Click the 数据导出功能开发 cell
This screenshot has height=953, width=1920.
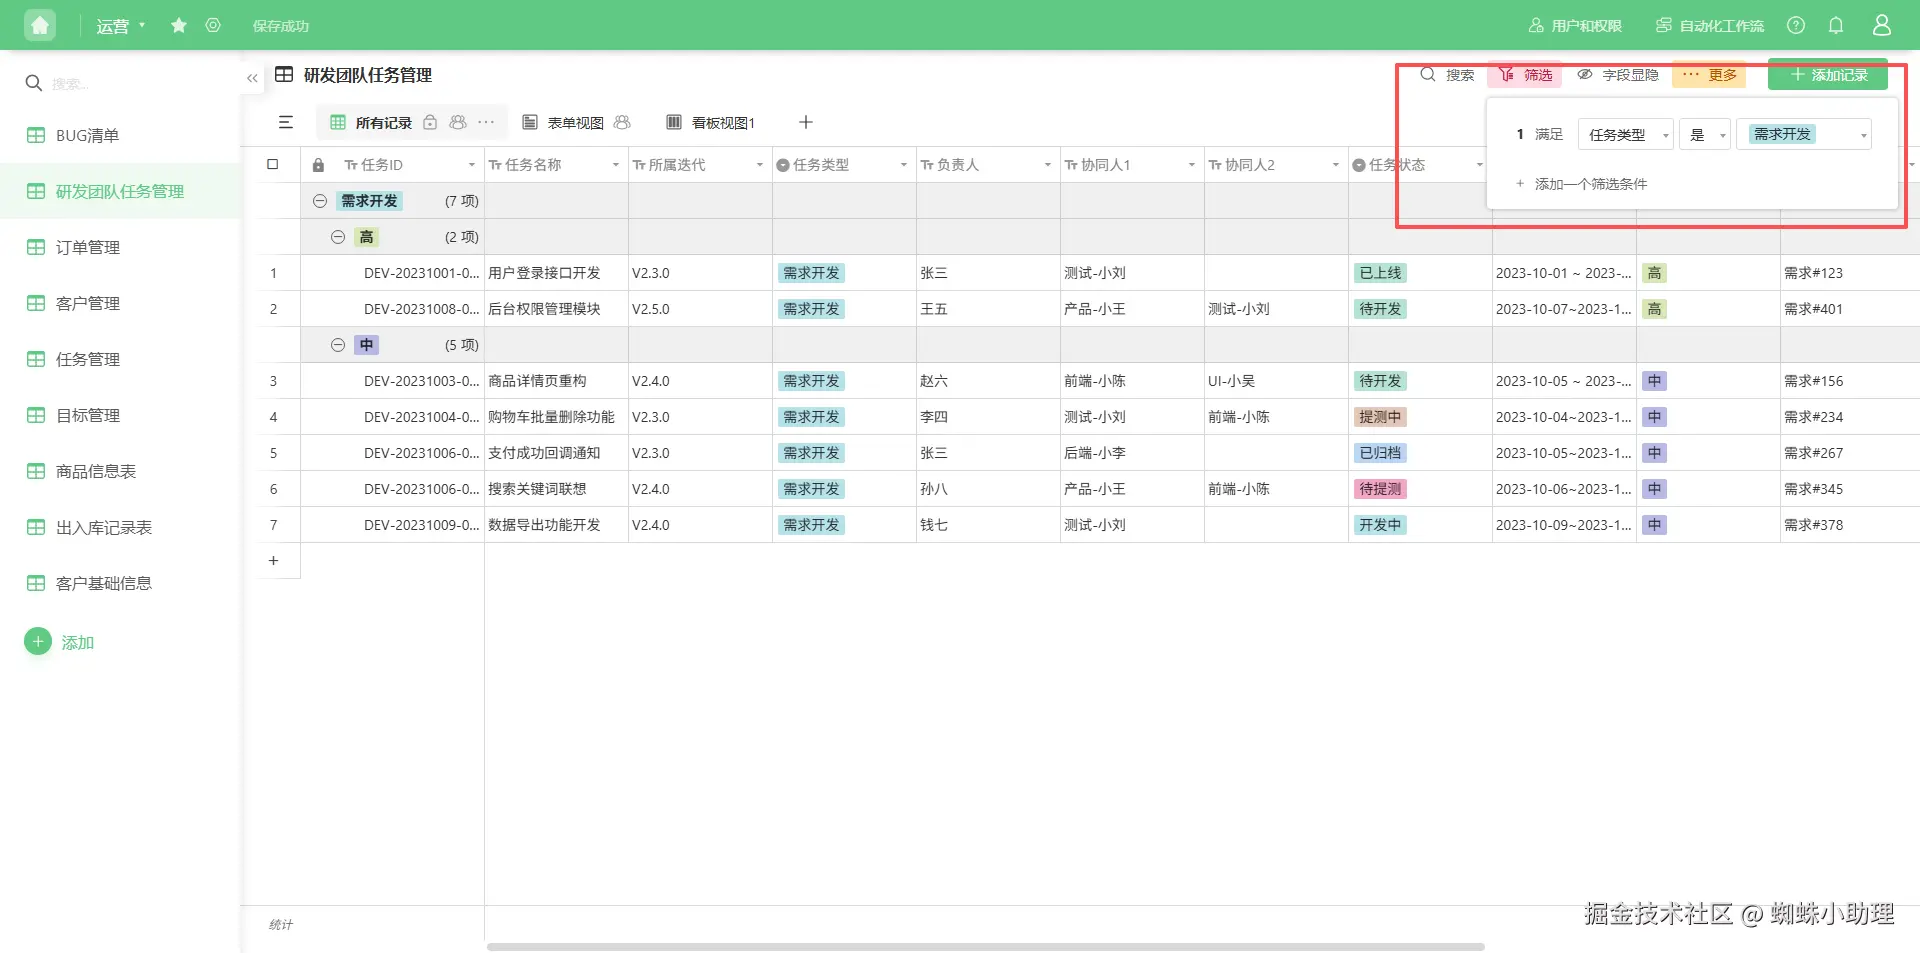click(556, 525)
